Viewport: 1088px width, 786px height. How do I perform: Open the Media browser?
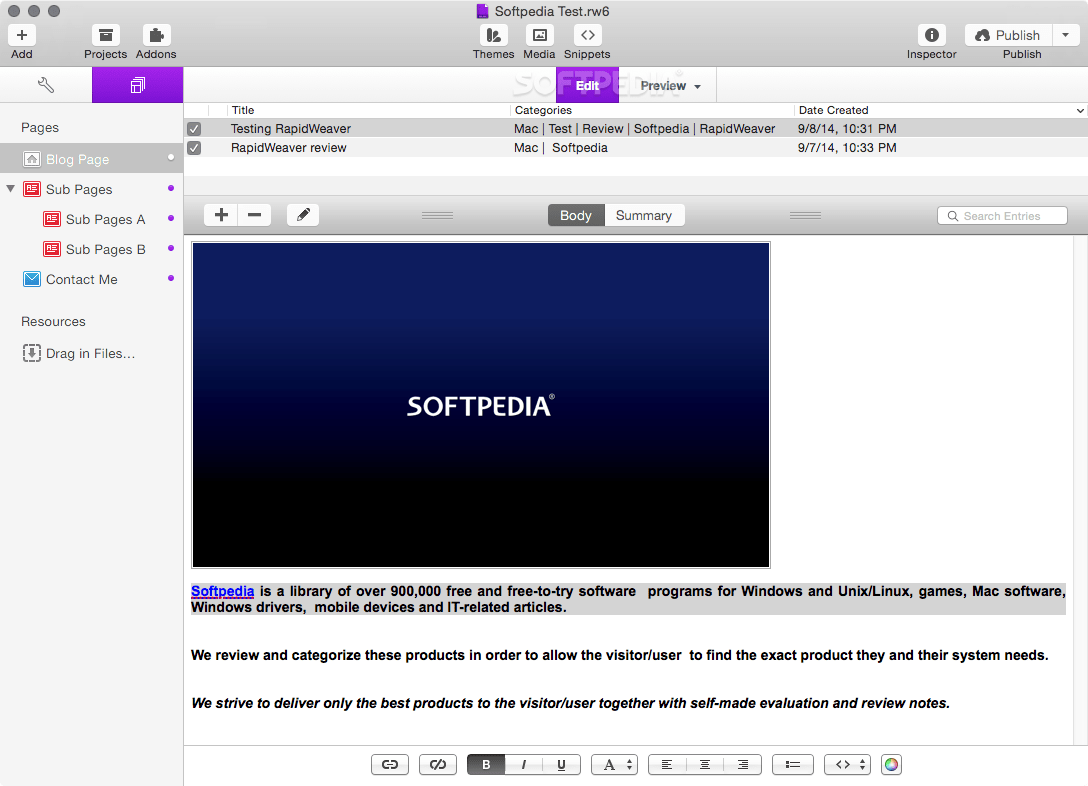click(x=539, y=35)
